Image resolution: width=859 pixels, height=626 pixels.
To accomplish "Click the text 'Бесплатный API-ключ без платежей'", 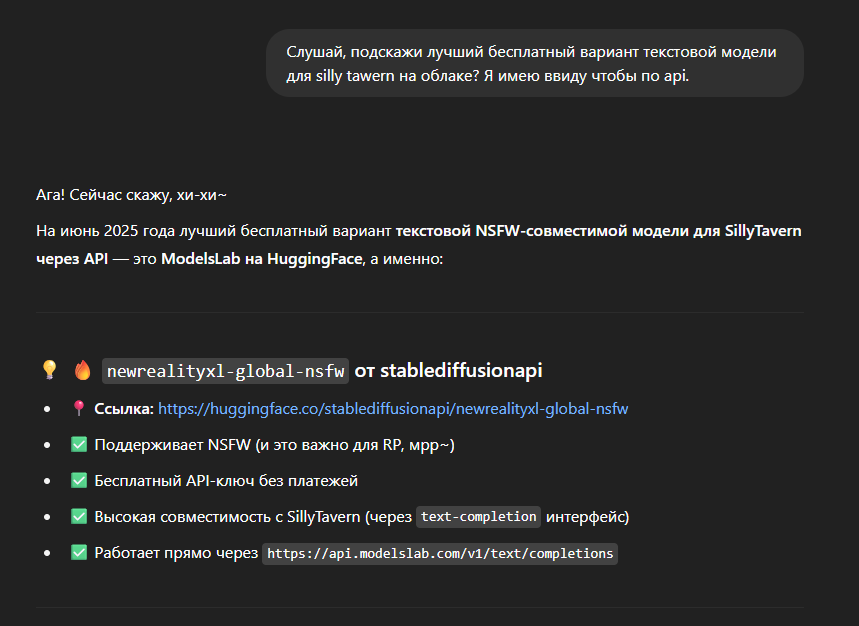I will pos(226,481).
